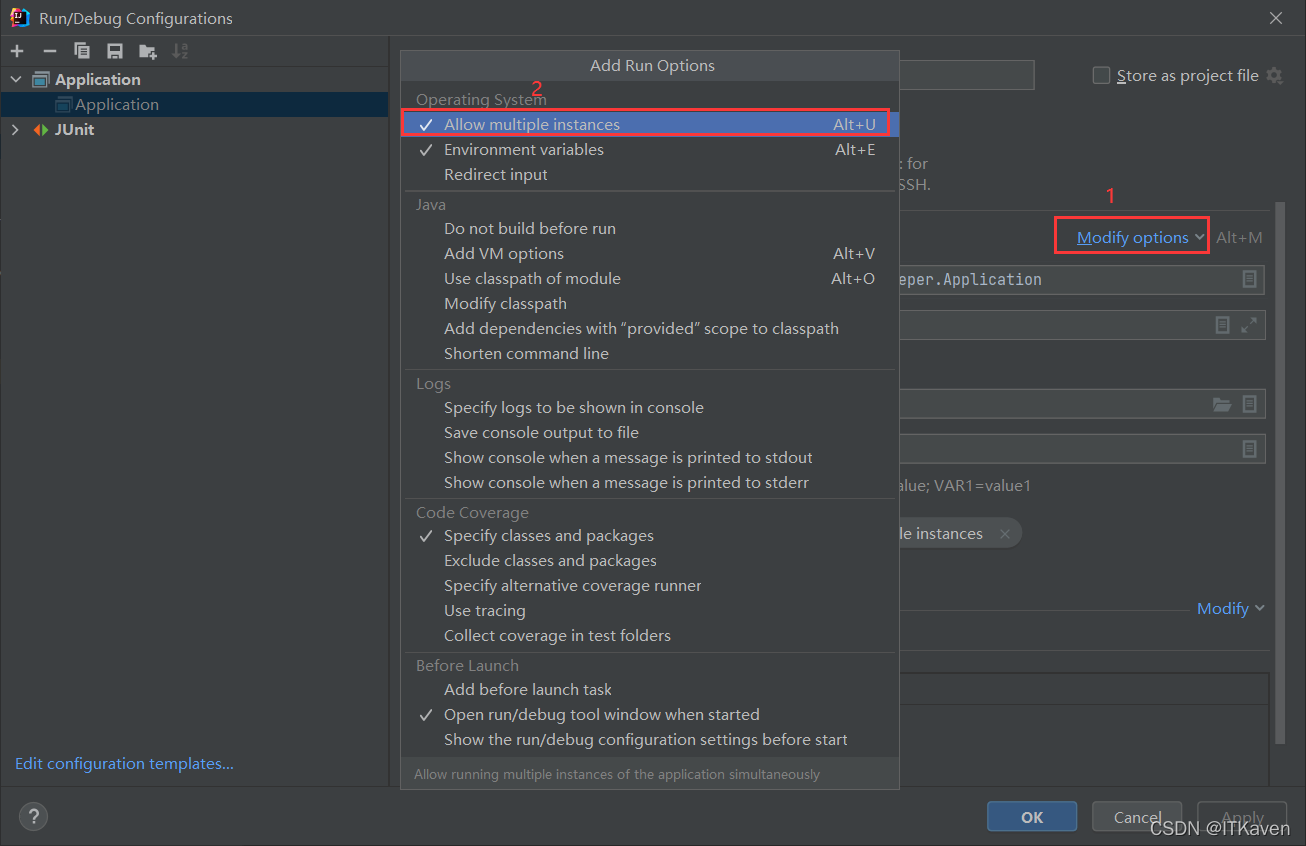Viewport: 1306px width, 846px height.
Task: Choose Exclude classes and packages
Action: [x=650, y=561]
